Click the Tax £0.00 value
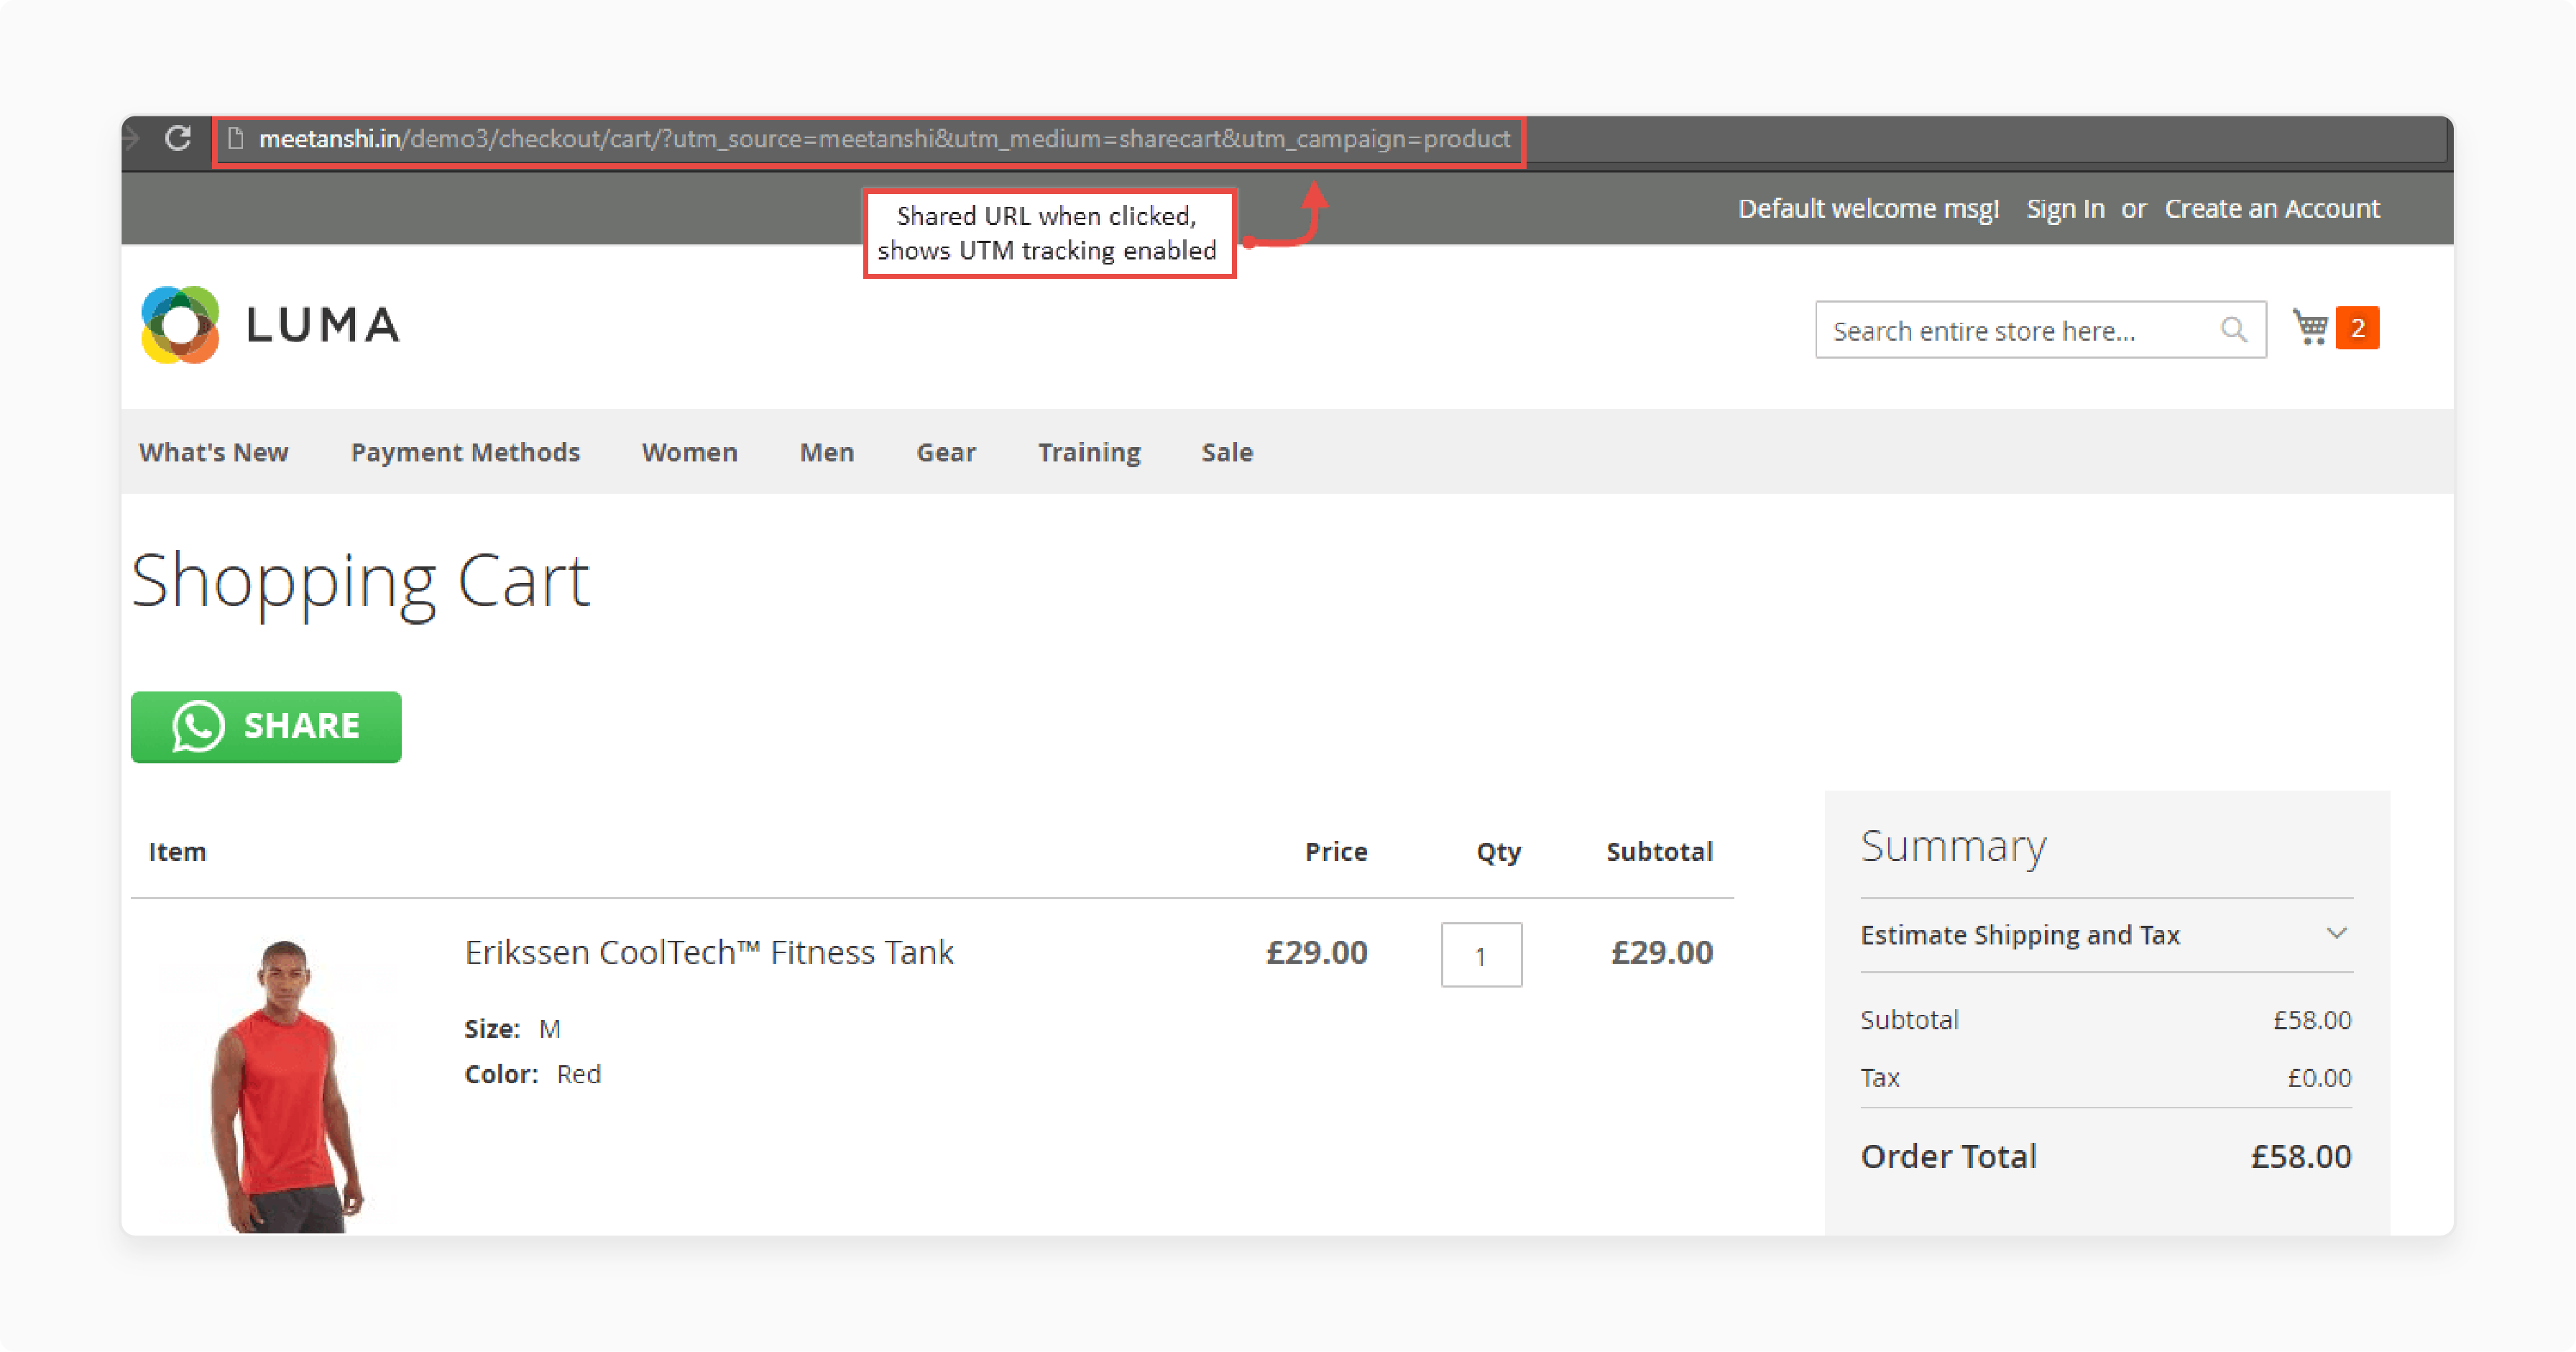This screenshot has height=1352, width=2576. (2320, 1077)
